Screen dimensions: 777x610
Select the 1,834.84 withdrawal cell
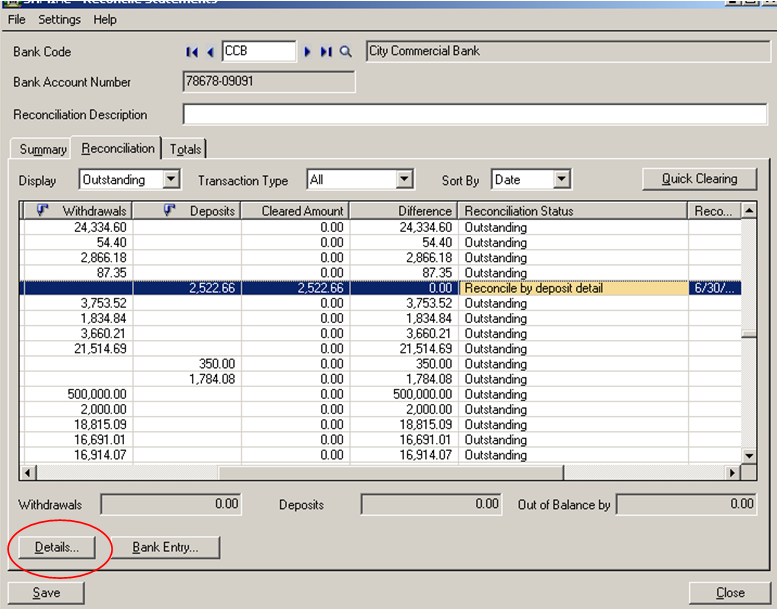(78, 319)
